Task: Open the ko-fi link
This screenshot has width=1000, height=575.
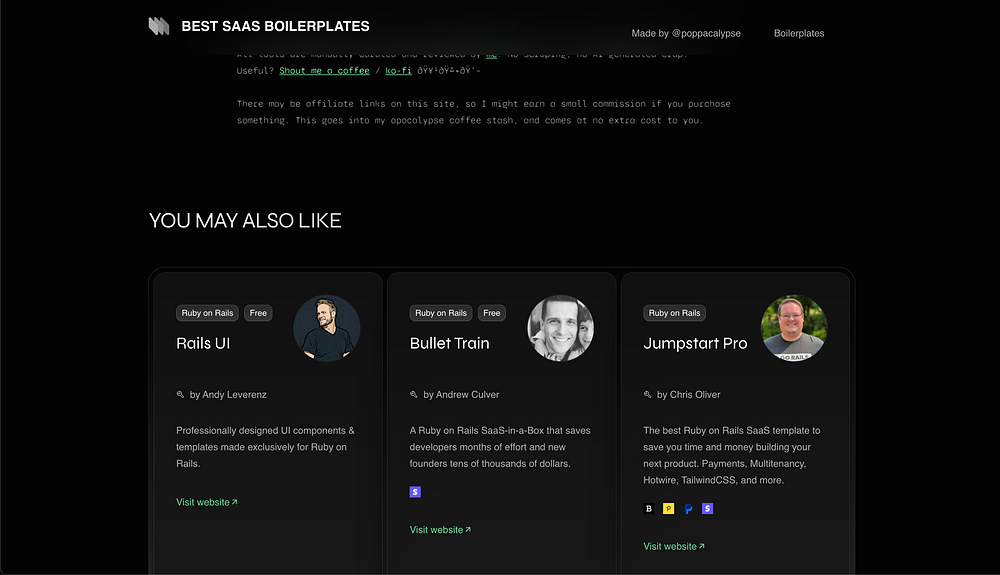Action: tap(398, 71)
